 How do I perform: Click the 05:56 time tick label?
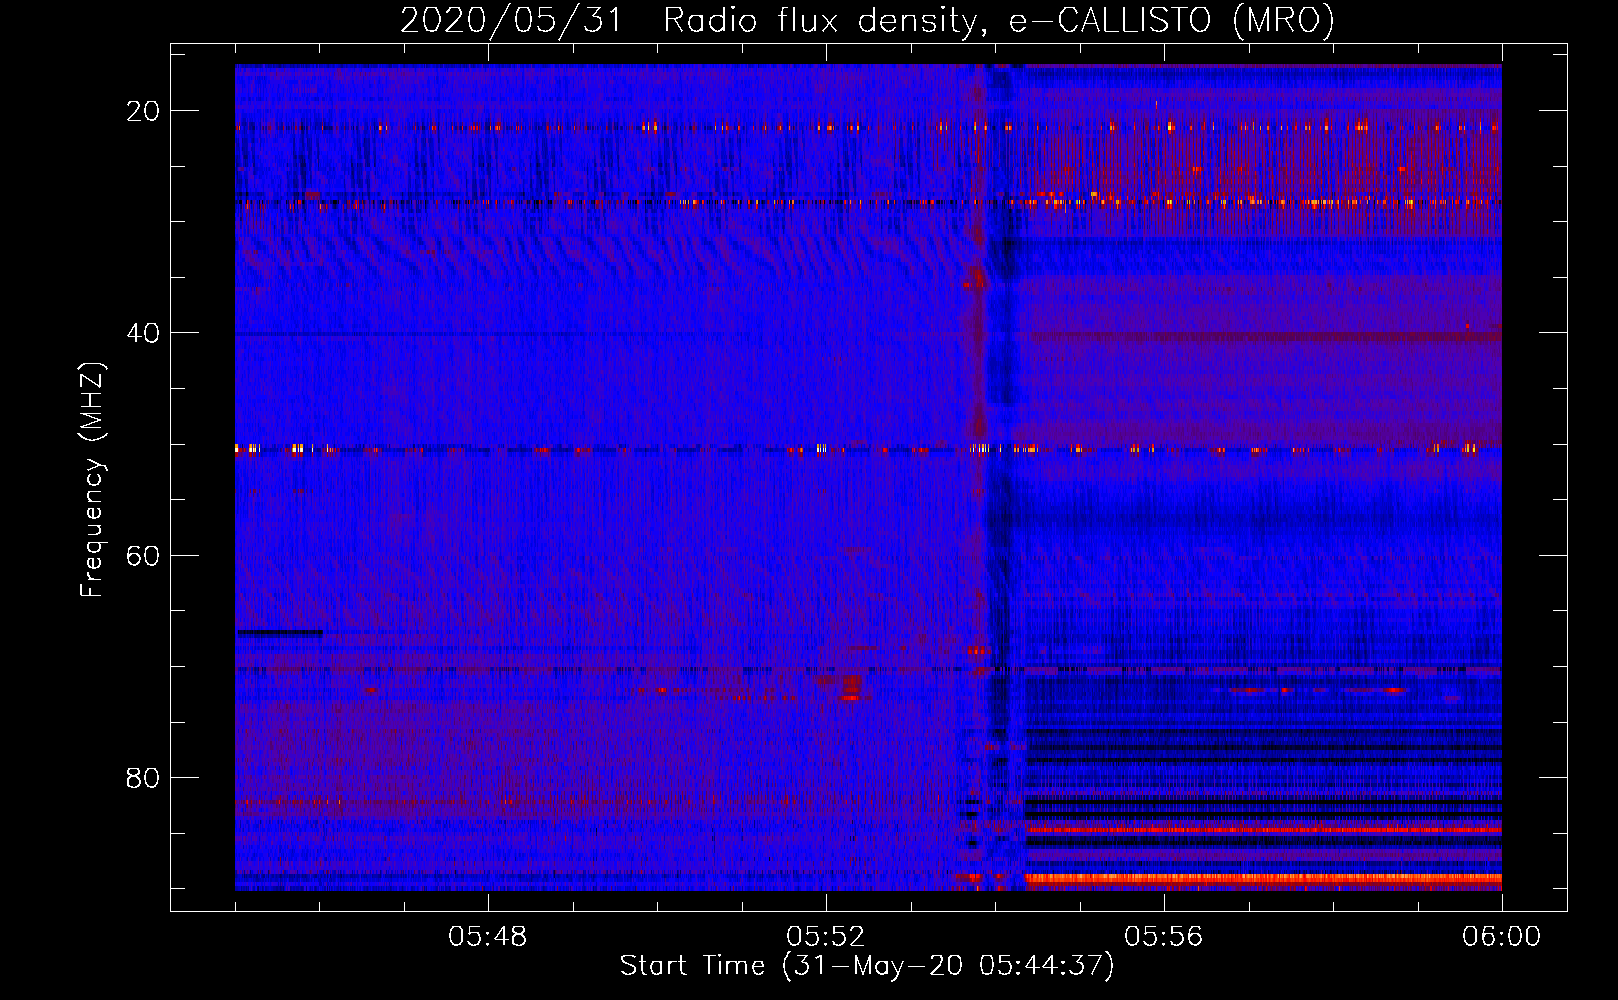(1164, 937)
